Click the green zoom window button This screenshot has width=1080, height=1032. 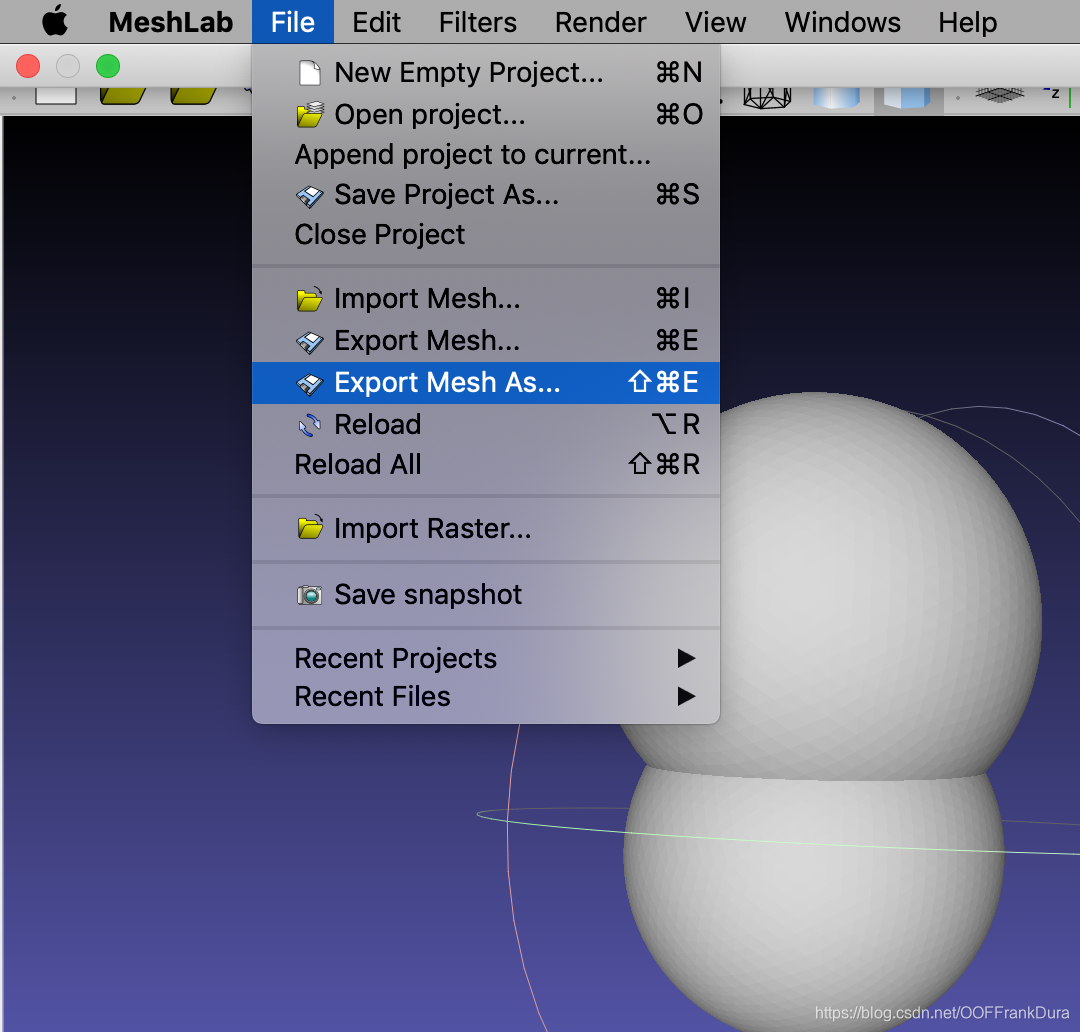[x=108, y=66]
